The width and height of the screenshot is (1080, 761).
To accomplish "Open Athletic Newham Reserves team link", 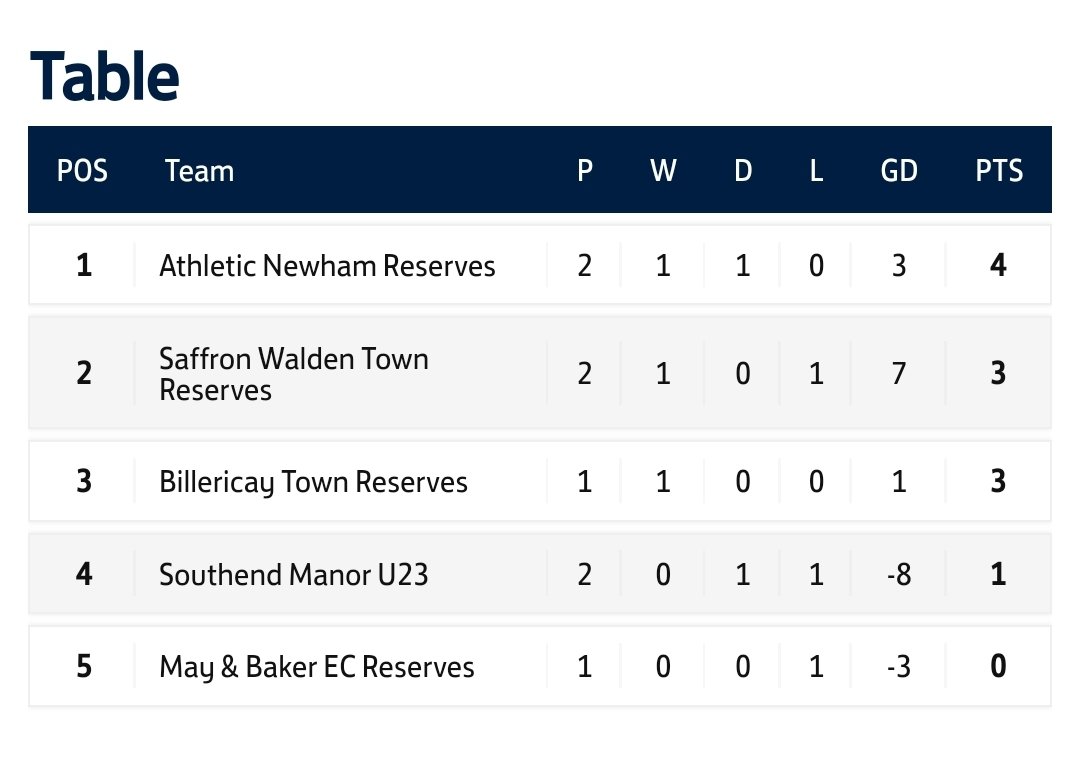I will (327, 266).
